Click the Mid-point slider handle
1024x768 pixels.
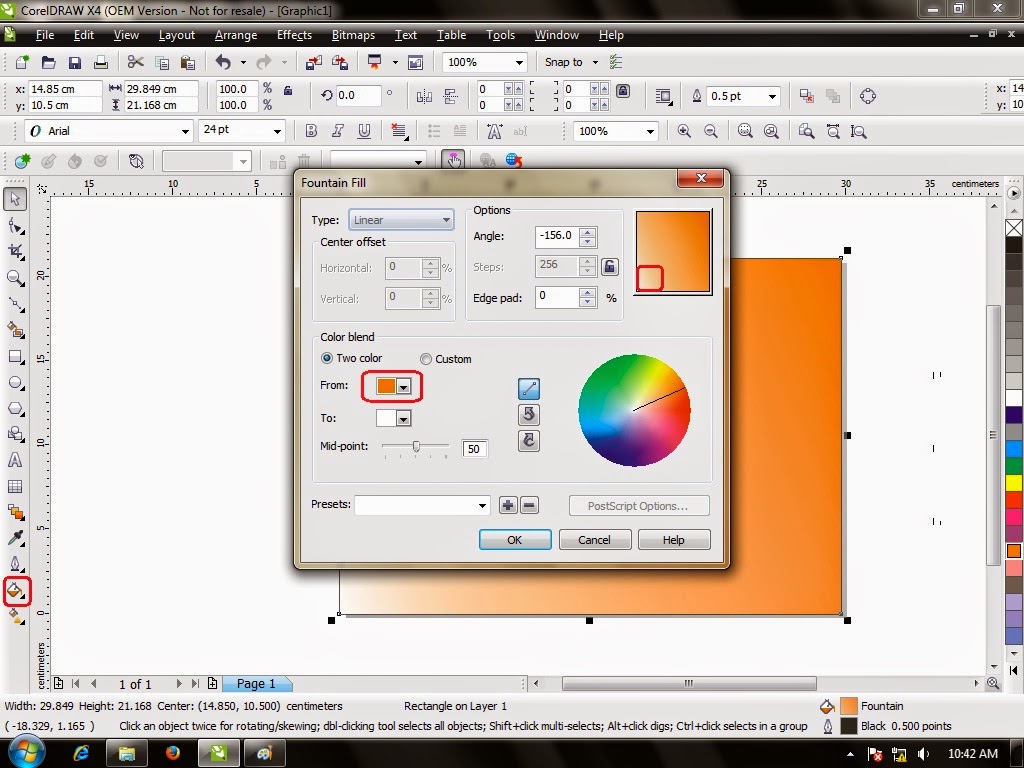coord(416,446)
